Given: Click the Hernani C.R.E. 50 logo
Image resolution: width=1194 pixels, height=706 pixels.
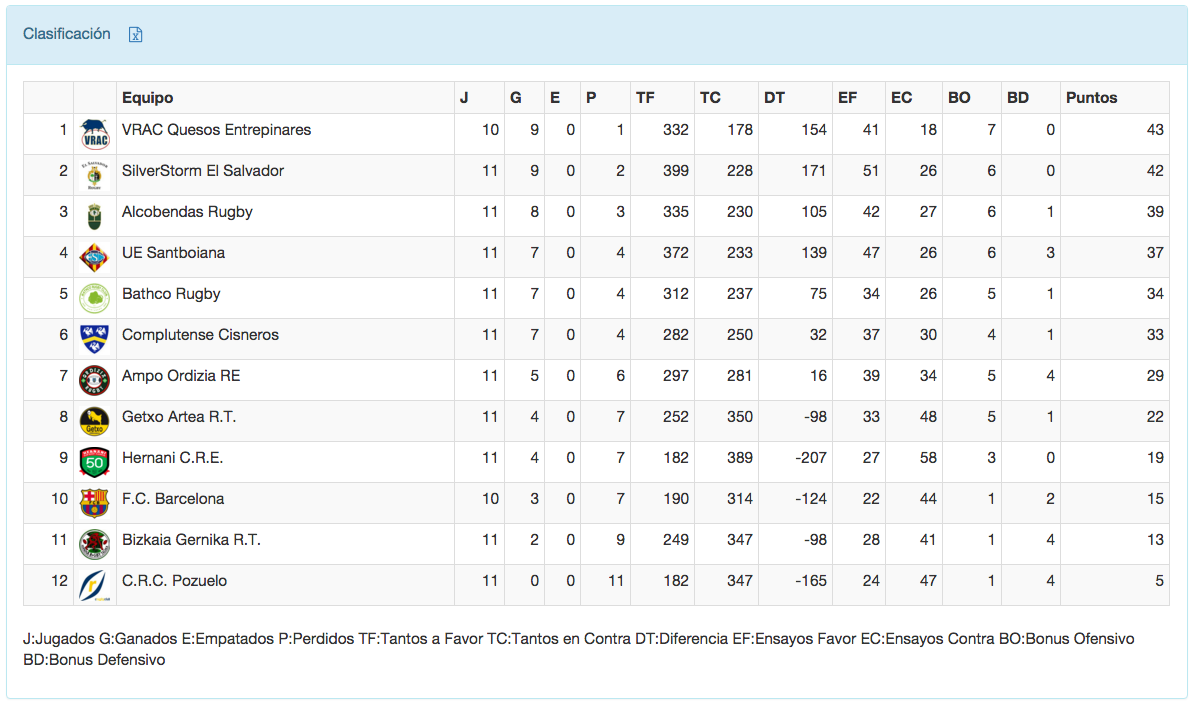Looking at the screenshot, I should [x=94, y=459].
